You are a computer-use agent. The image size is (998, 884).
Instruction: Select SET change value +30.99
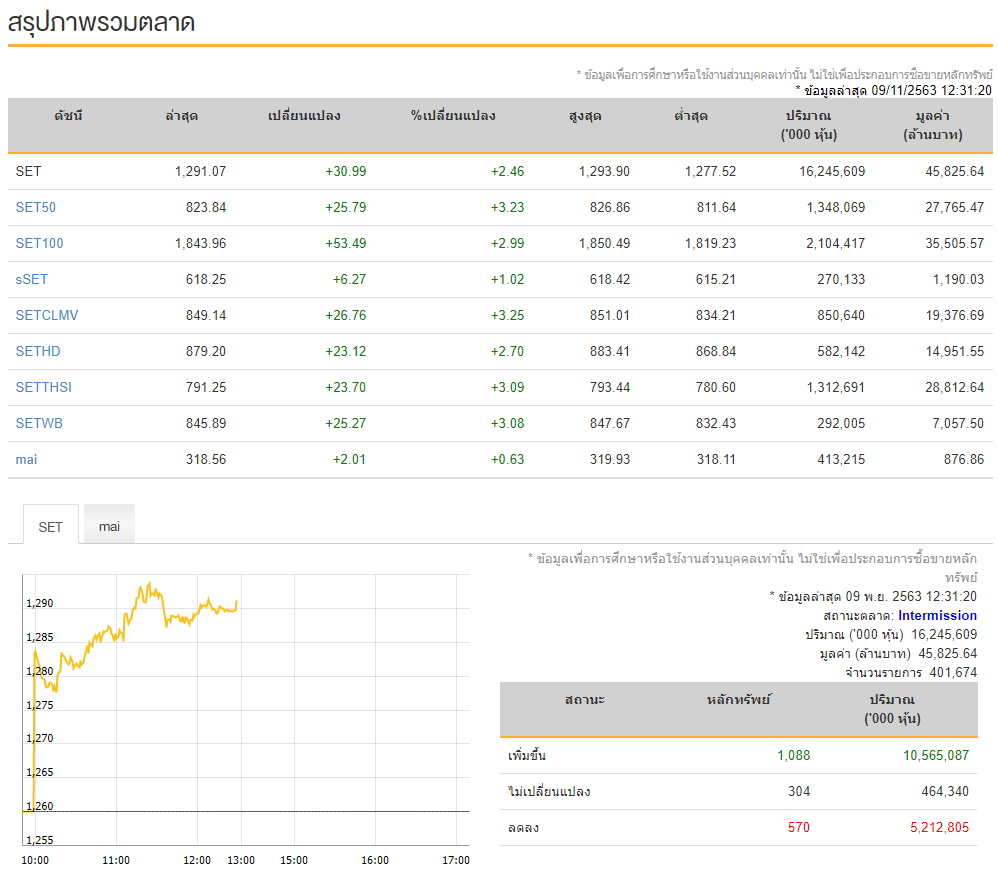pyautogui.click(x=346, y=171)
